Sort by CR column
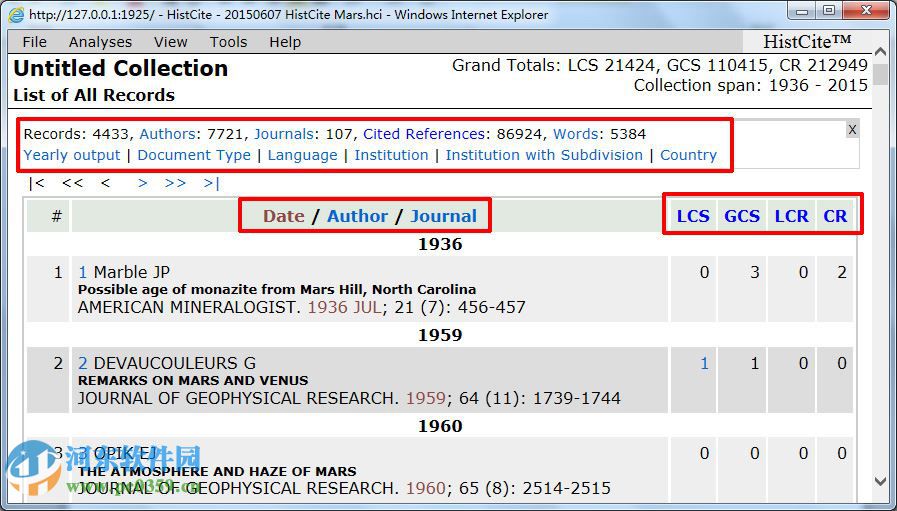Viewport: 897px width, 511px height. tap(835, 216)
